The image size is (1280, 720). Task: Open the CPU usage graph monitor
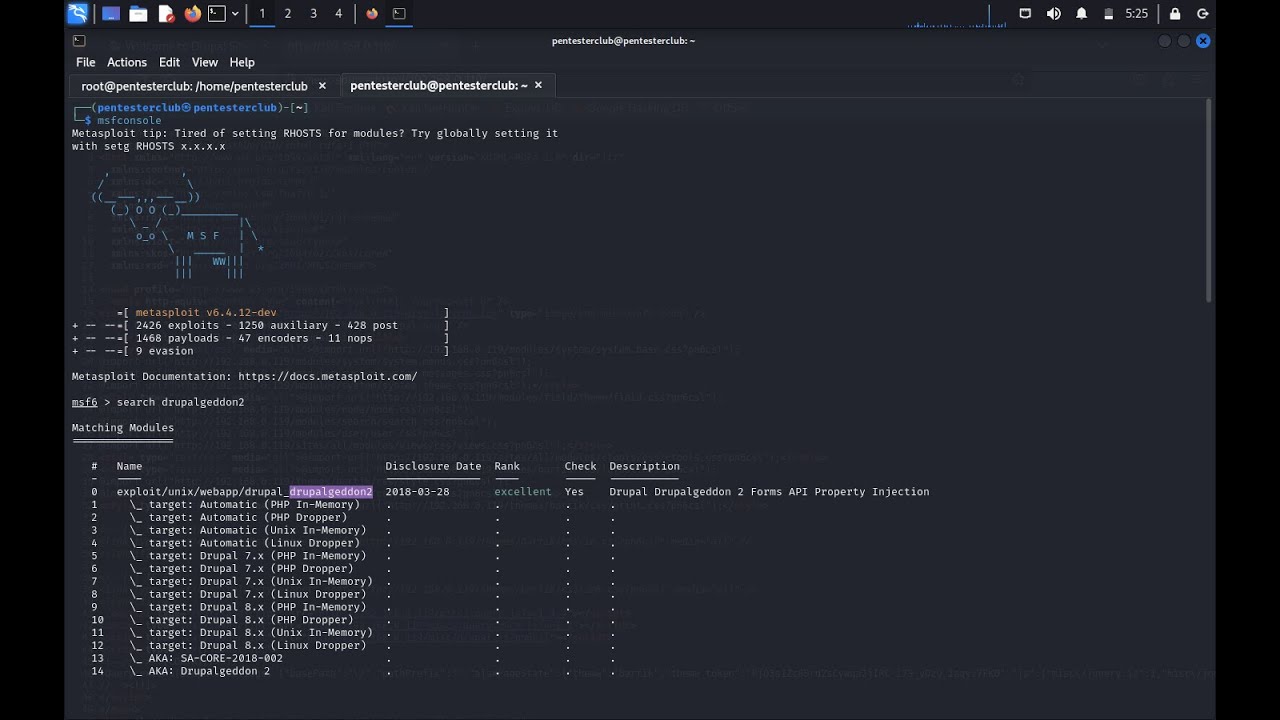tap(958, 14)
